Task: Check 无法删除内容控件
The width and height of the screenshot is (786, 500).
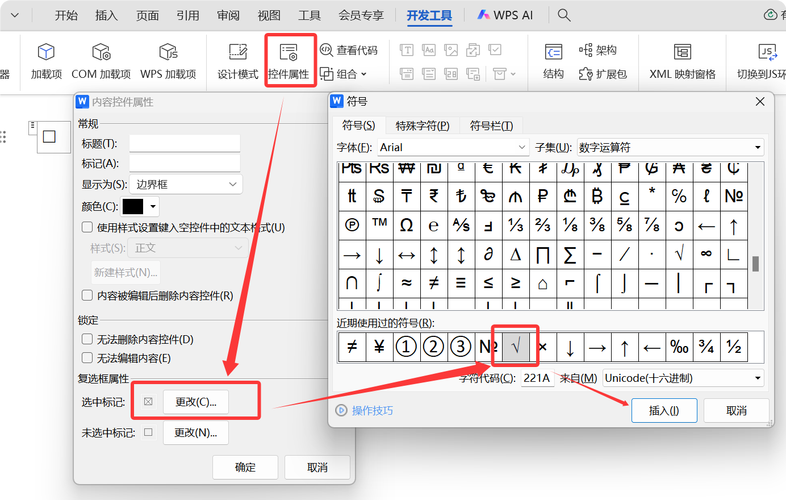Action: point(87,339)
